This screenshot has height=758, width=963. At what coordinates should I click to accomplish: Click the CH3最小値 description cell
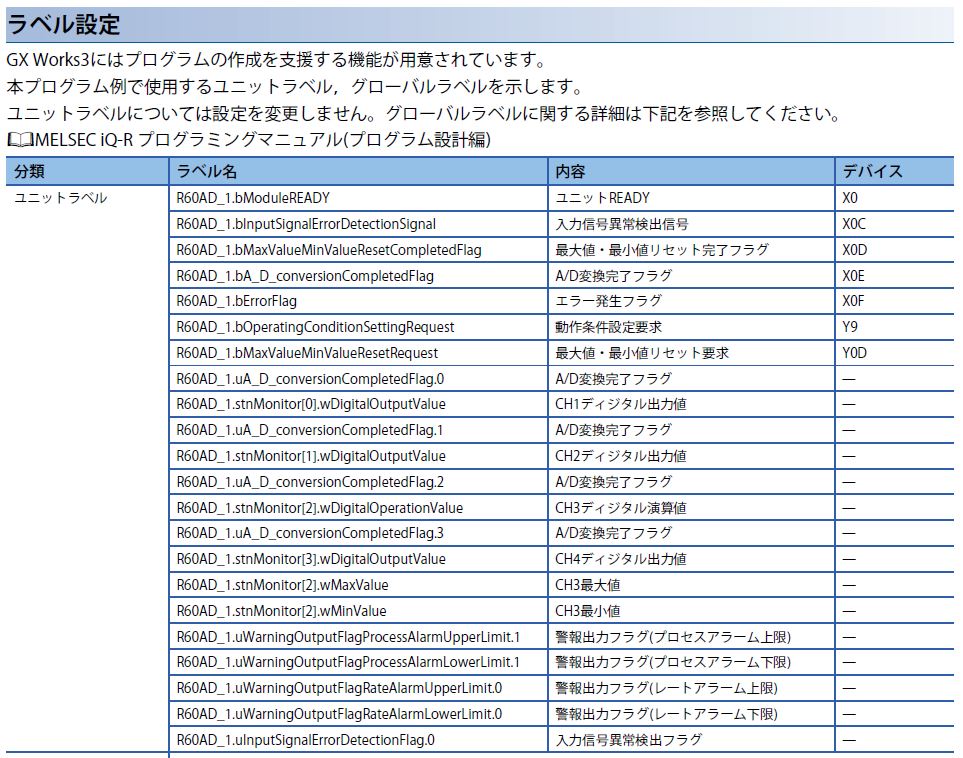tap(587, 611)
